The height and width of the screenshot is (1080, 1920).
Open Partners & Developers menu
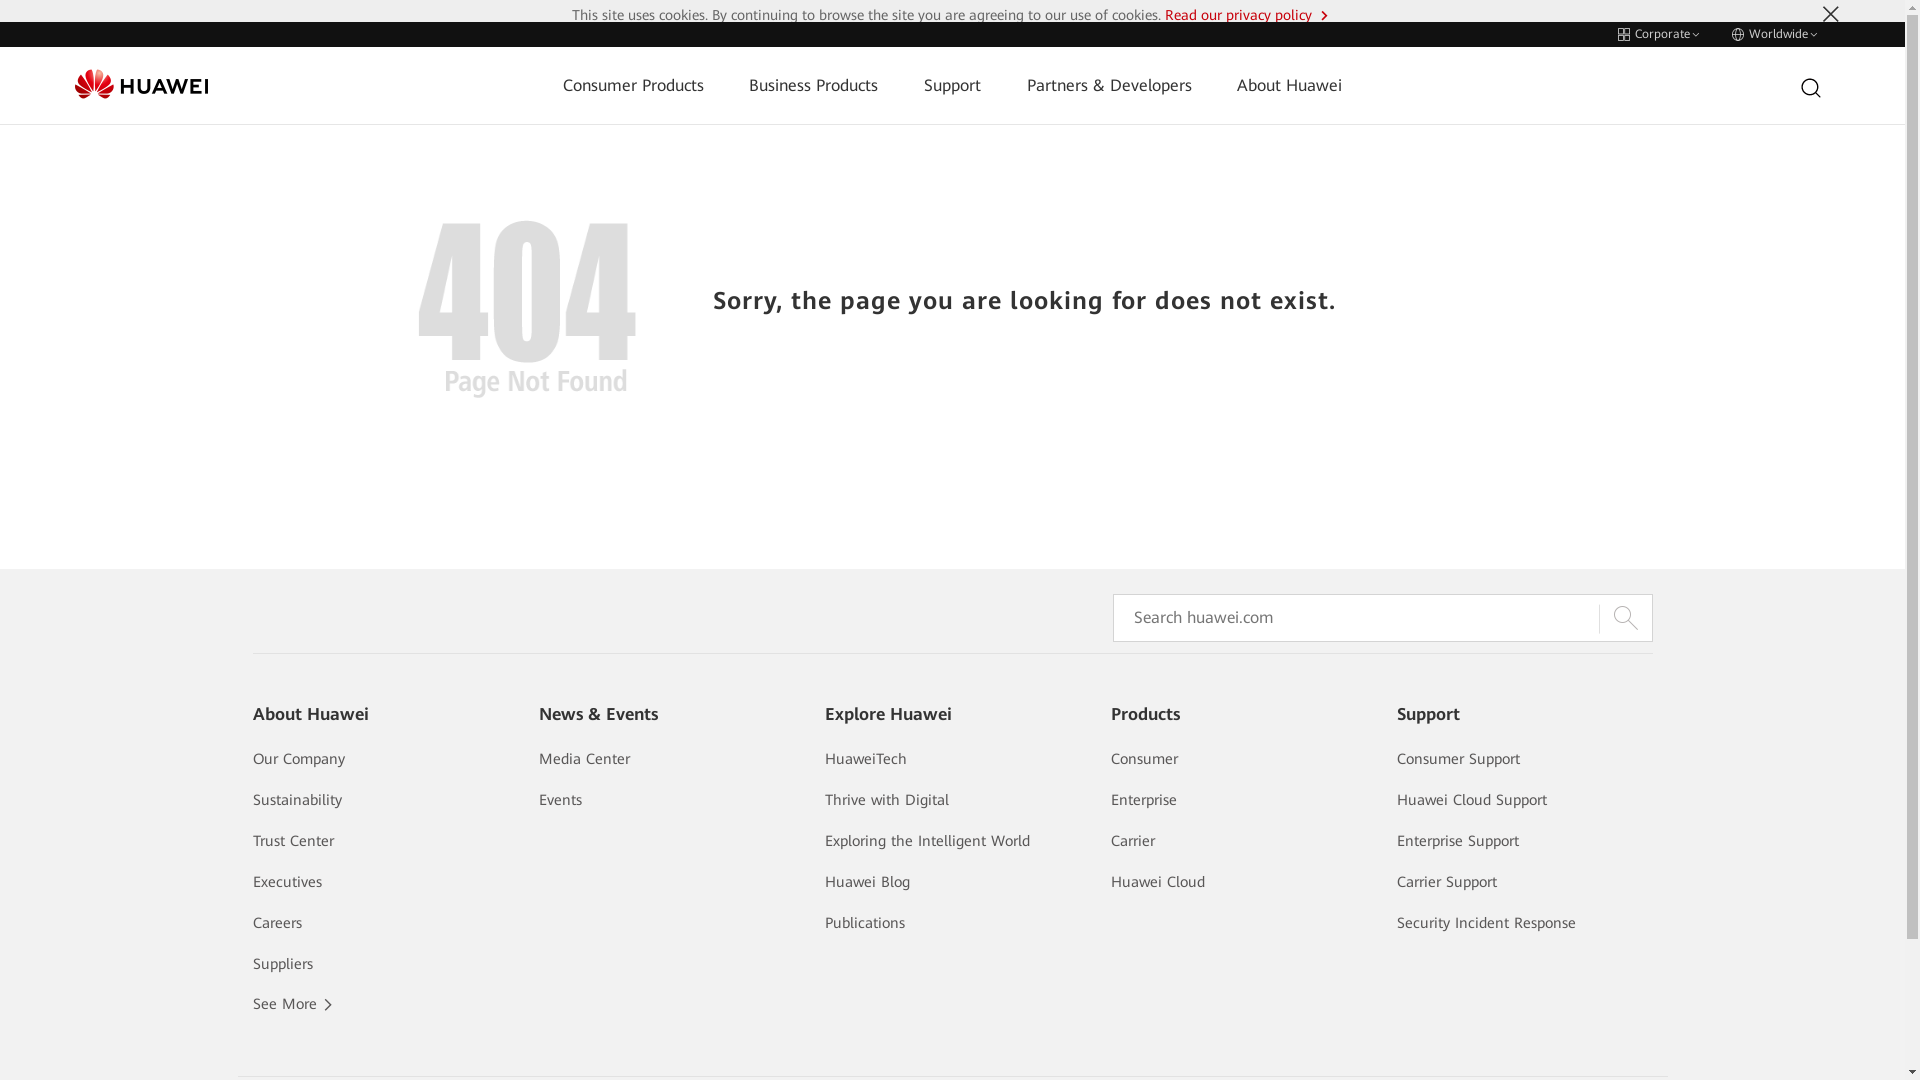(1108, 86)
